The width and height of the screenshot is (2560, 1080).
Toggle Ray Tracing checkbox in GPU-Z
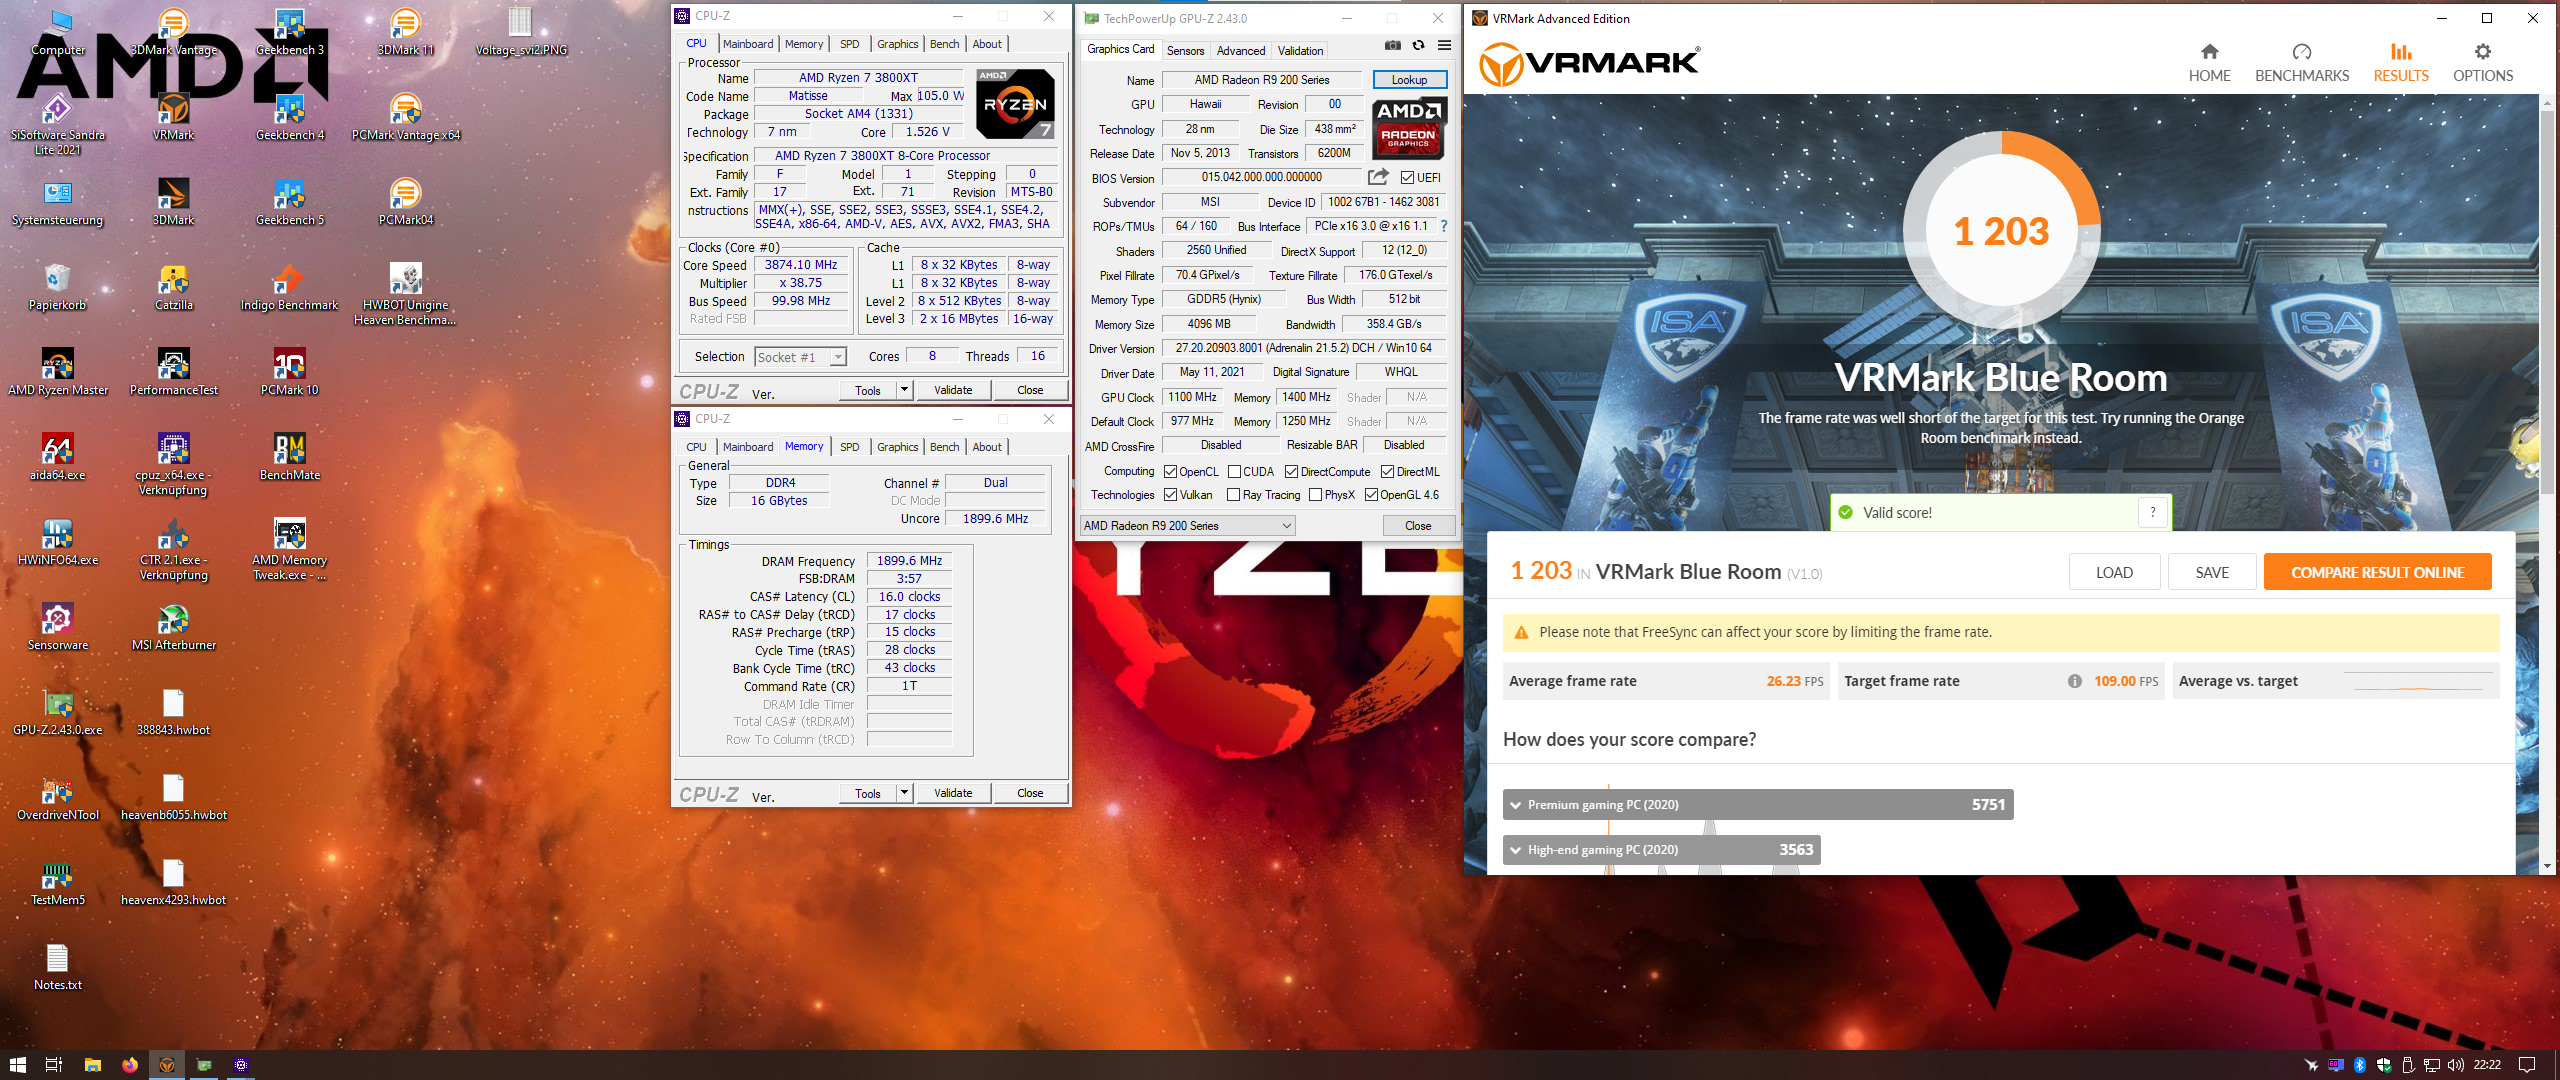[1234, 495]
